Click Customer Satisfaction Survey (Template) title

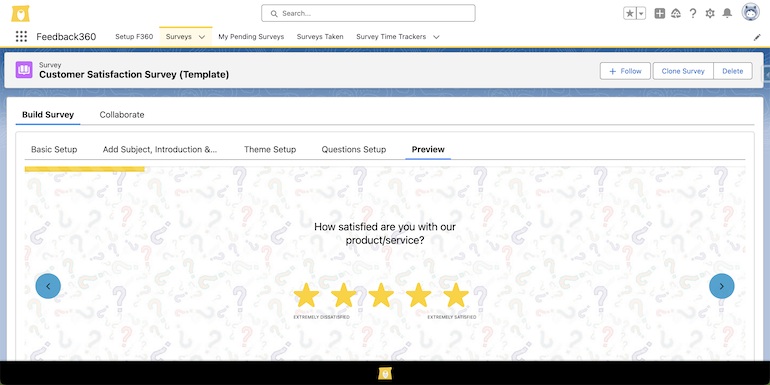click(x=134, y=75)
